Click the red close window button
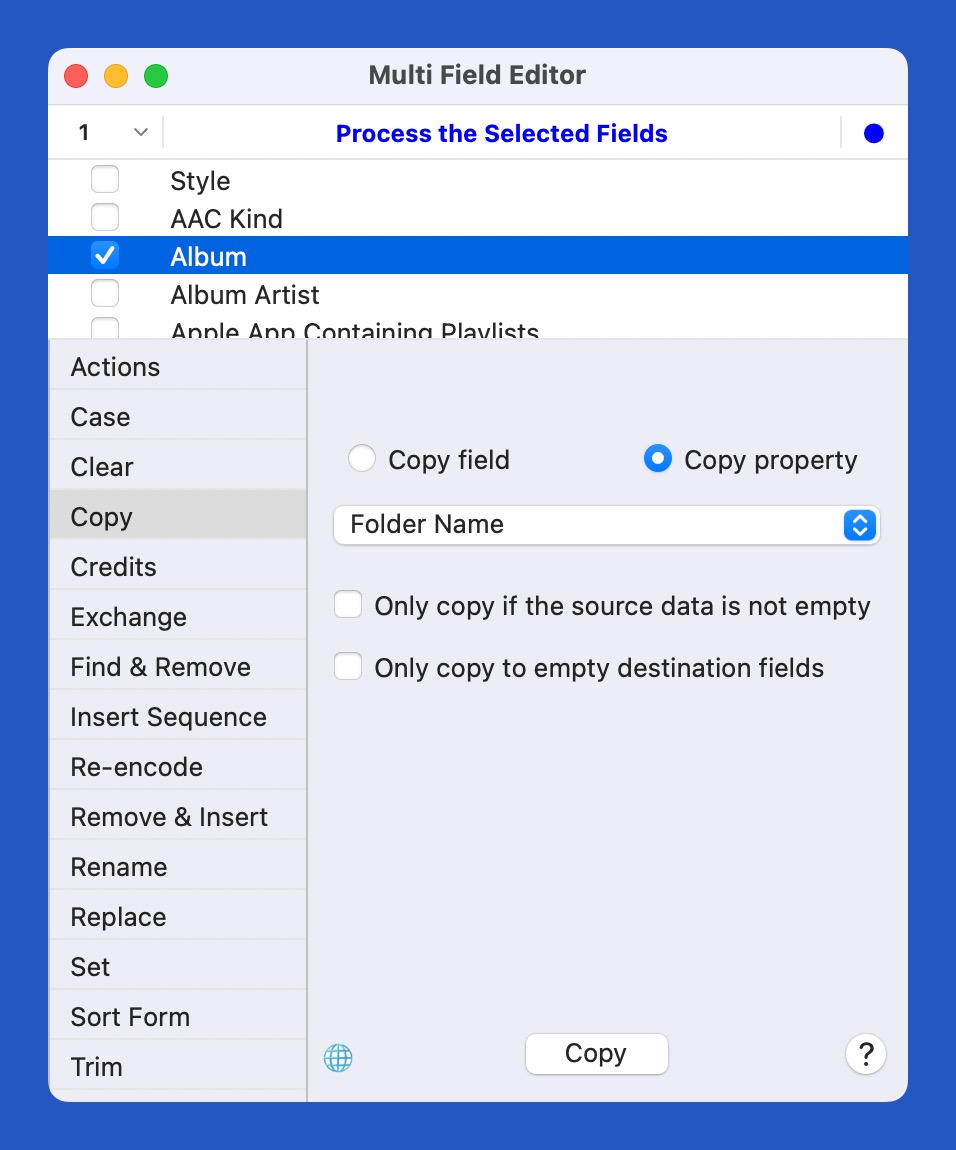The height and width of the screenshot is (1150, 956). (x=76, y=76)
